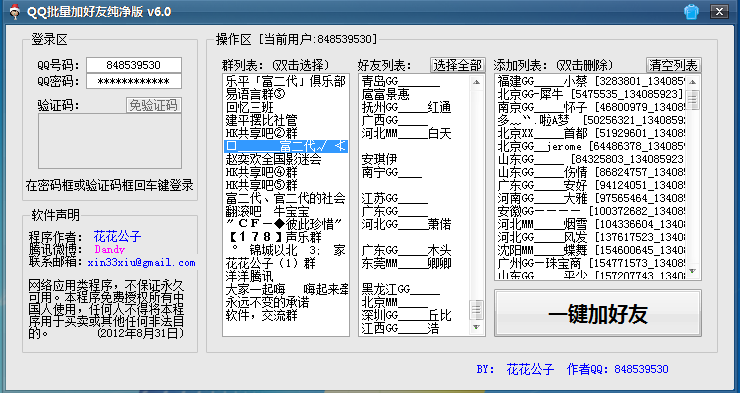740x393 pixels.
Task: Select add-list entry 北京XX首都
Action: coord(591,133)
